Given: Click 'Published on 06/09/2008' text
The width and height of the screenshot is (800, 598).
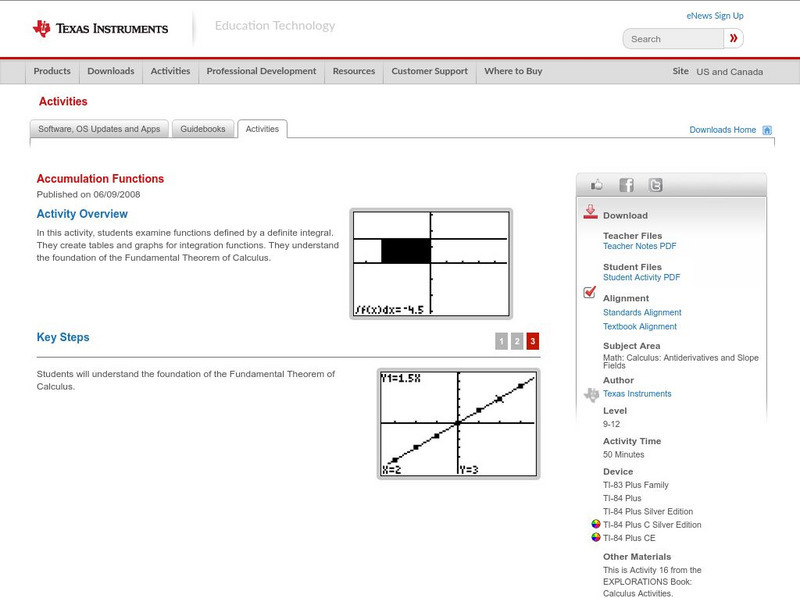Looking at the screenshot, I should click(x=88, y=194).
